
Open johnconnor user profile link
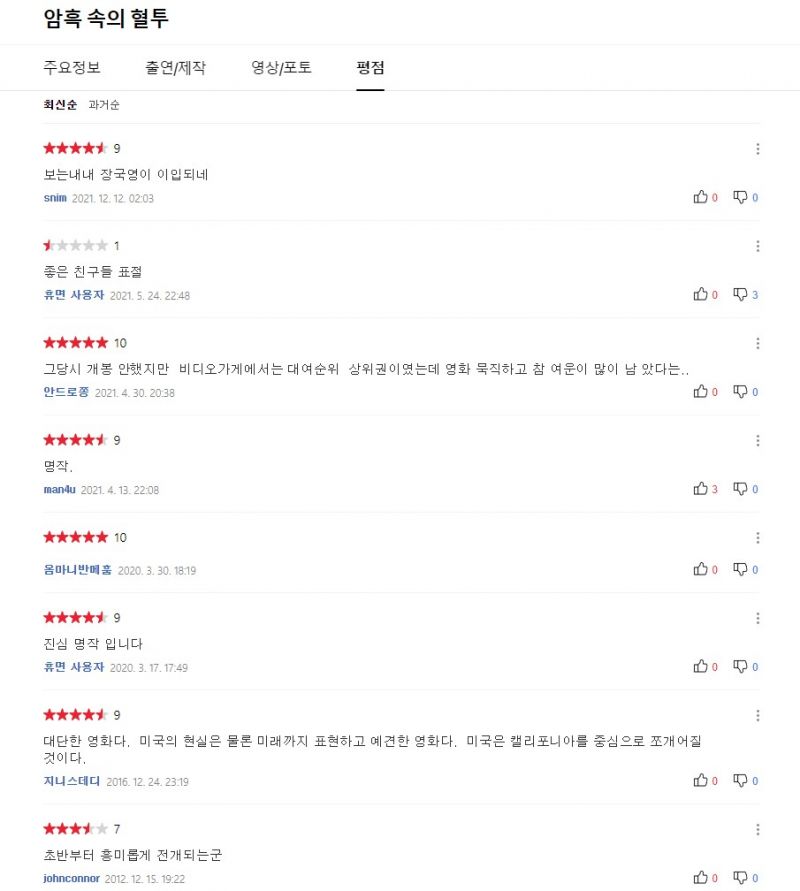pyautogui.click(x=72, y=878)
